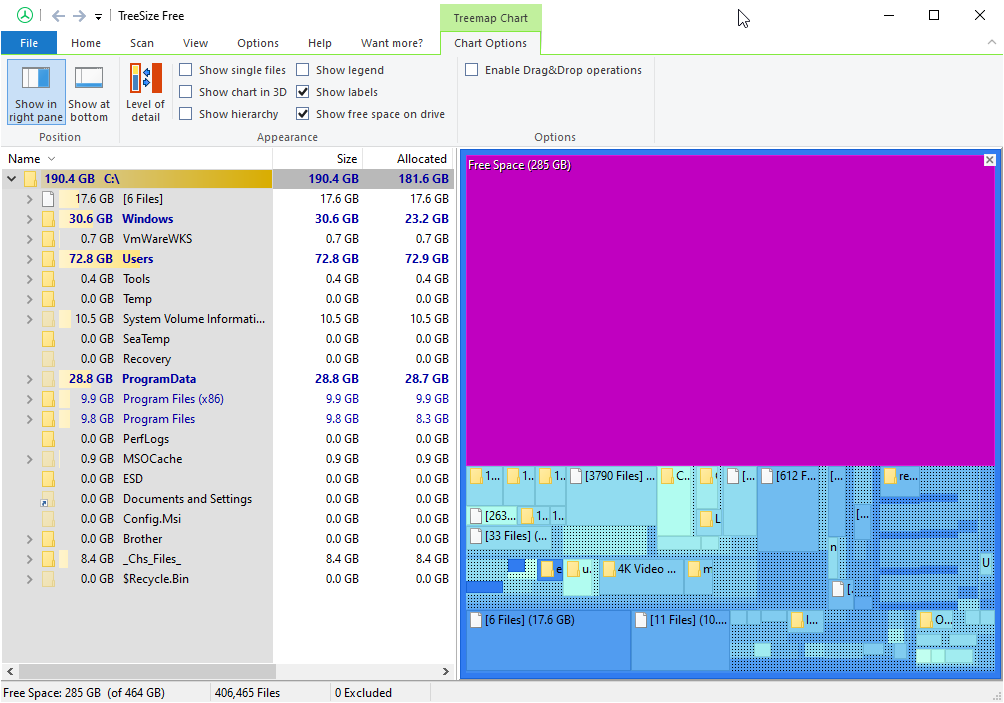Sort by the Allocated column header
Screen dimensions: 1004x703
pos(409,159)
